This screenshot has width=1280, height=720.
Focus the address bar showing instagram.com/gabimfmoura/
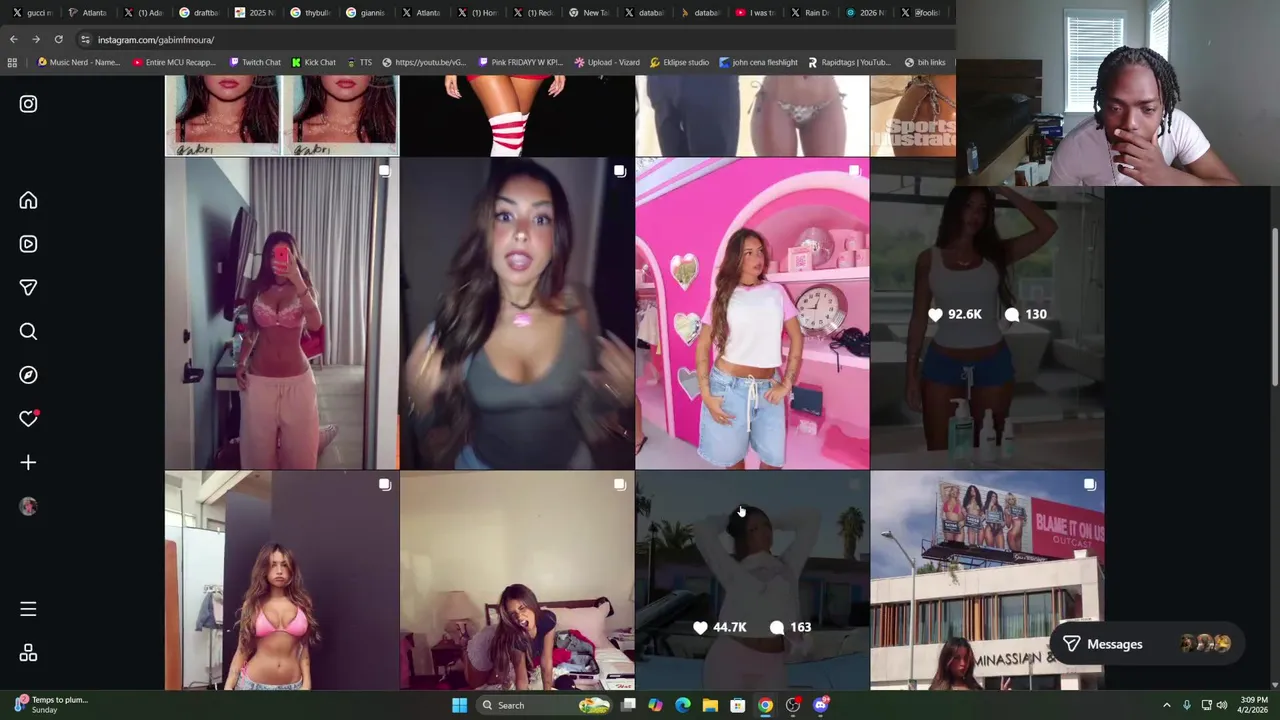click(x=515, y=40)
